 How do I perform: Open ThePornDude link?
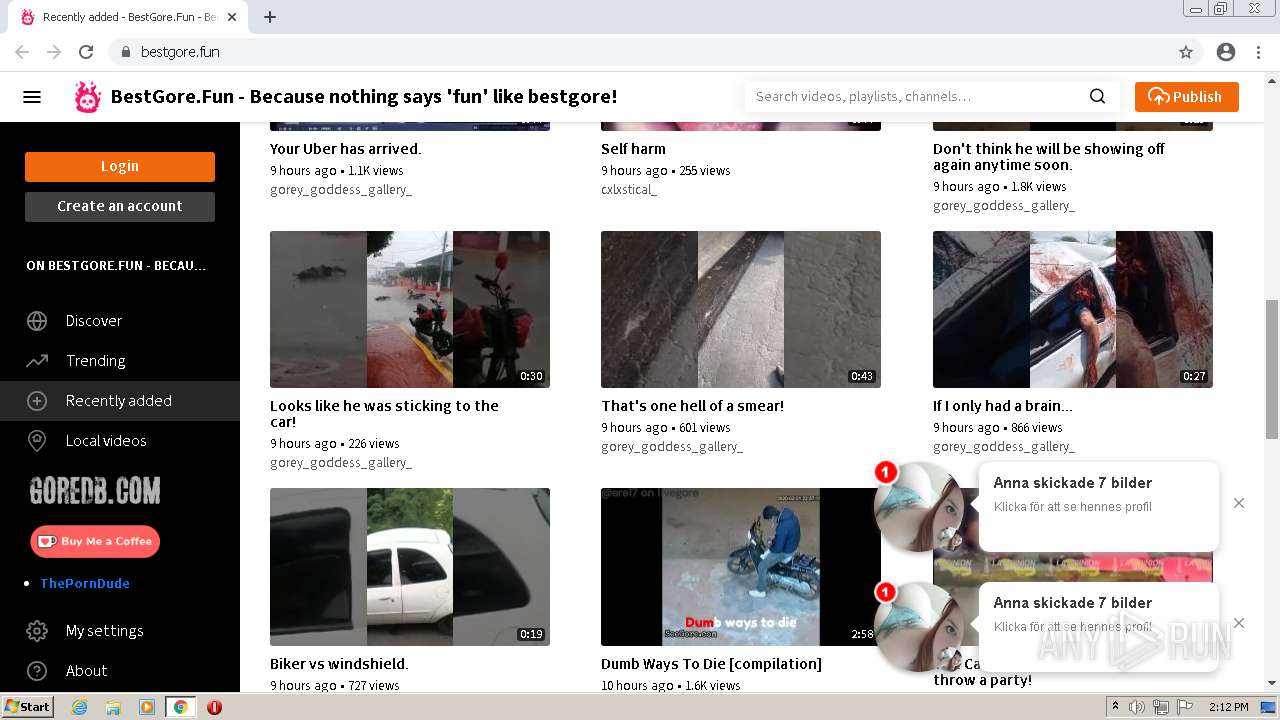(x=85, y=583)
